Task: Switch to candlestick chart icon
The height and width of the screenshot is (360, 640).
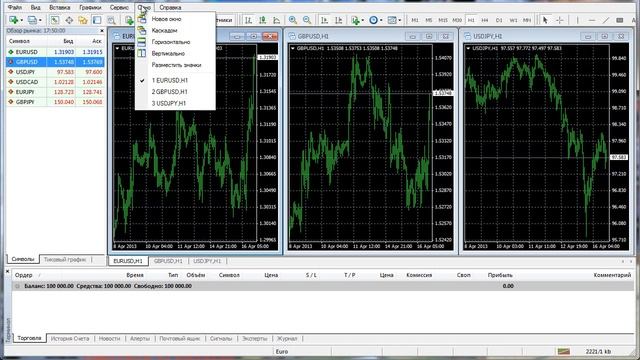Action: point(262,20)
